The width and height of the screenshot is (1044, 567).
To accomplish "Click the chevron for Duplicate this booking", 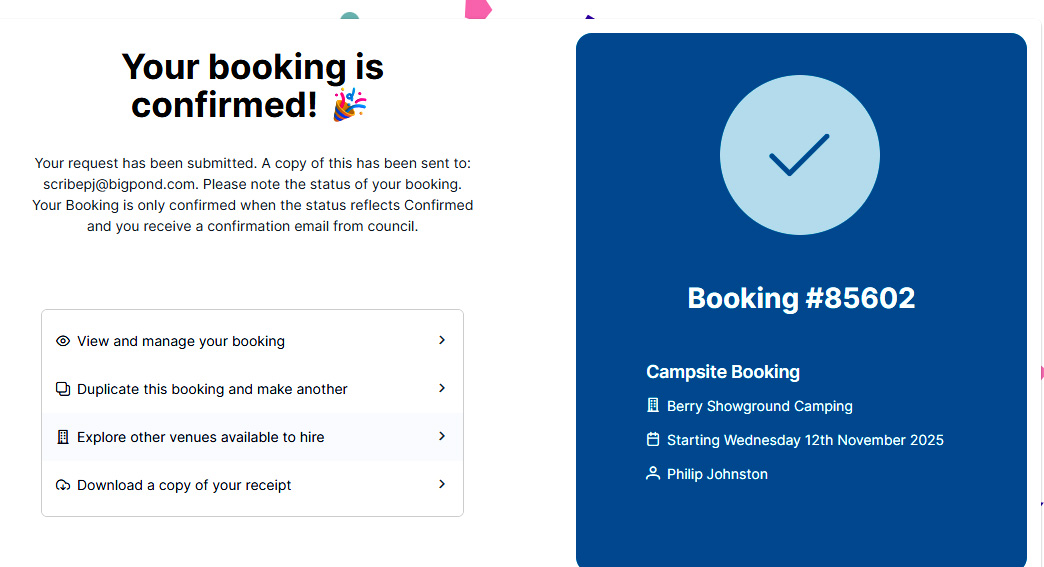I will click(441, 388).
